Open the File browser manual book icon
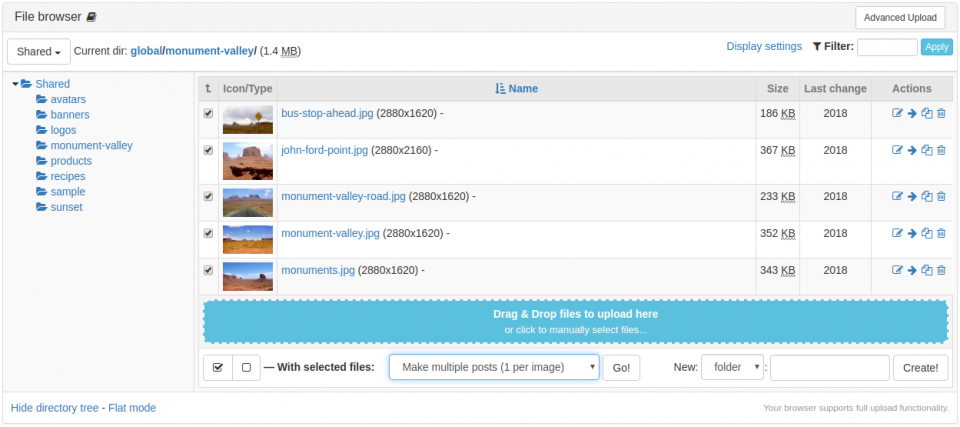This screenshot has height=427, width=960. (91, 17)
